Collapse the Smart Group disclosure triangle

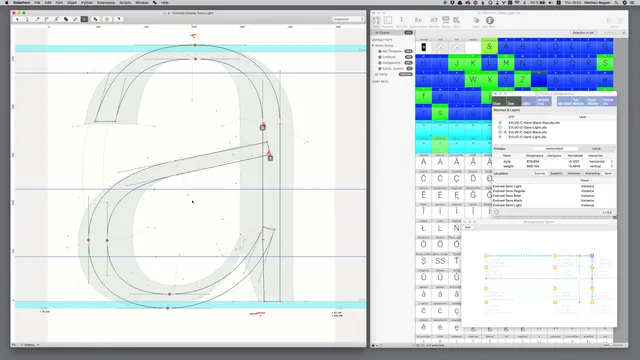point(373,46)
